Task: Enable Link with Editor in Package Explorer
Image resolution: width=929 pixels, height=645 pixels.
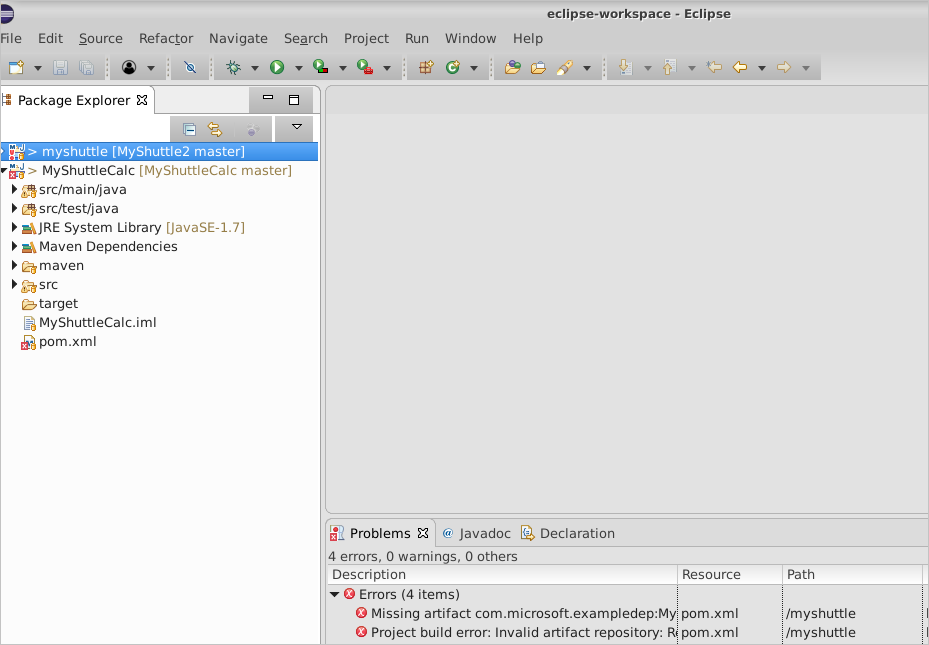Action: pyautogui.click(x=215, y=128)
